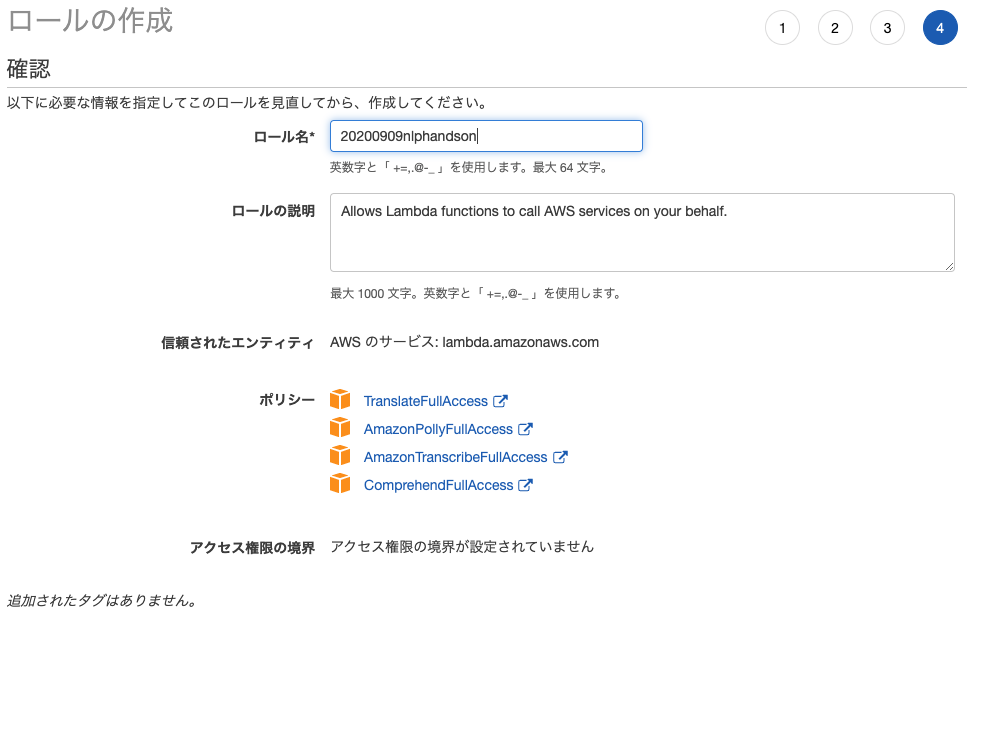Click the TranslateFullAccess orange box icon
998x745 pixels.
340,400
